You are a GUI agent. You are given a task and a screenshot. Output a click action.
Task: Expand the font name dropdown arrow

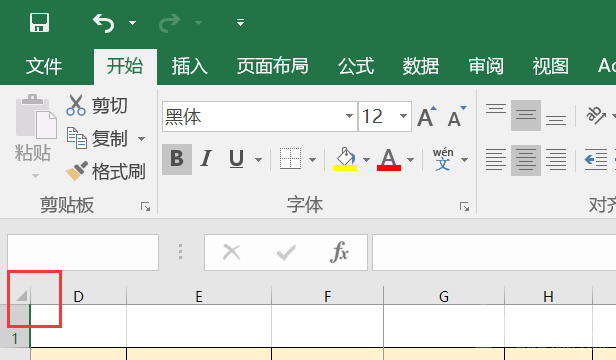point(349,116)
